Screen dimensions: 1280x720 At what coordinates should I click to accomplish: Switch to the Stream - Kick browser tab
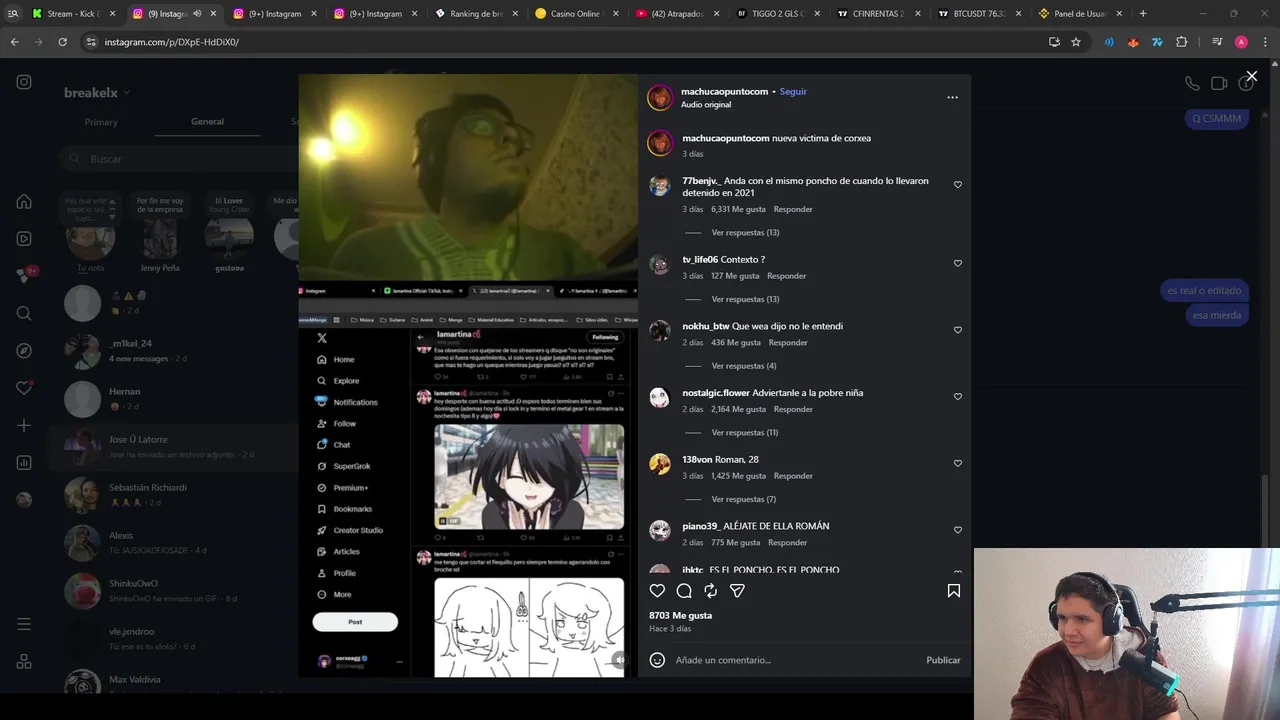[73, 14]
